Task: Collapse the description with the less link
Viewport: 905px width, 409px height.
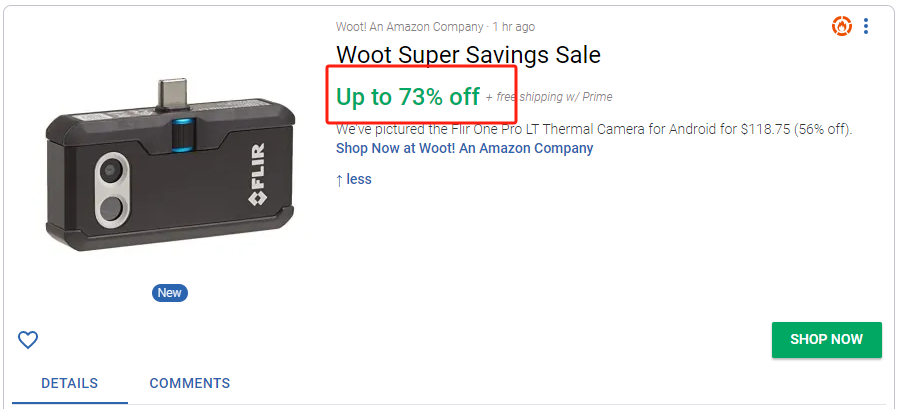Action: pyautogui.click(x=359, y=180)
